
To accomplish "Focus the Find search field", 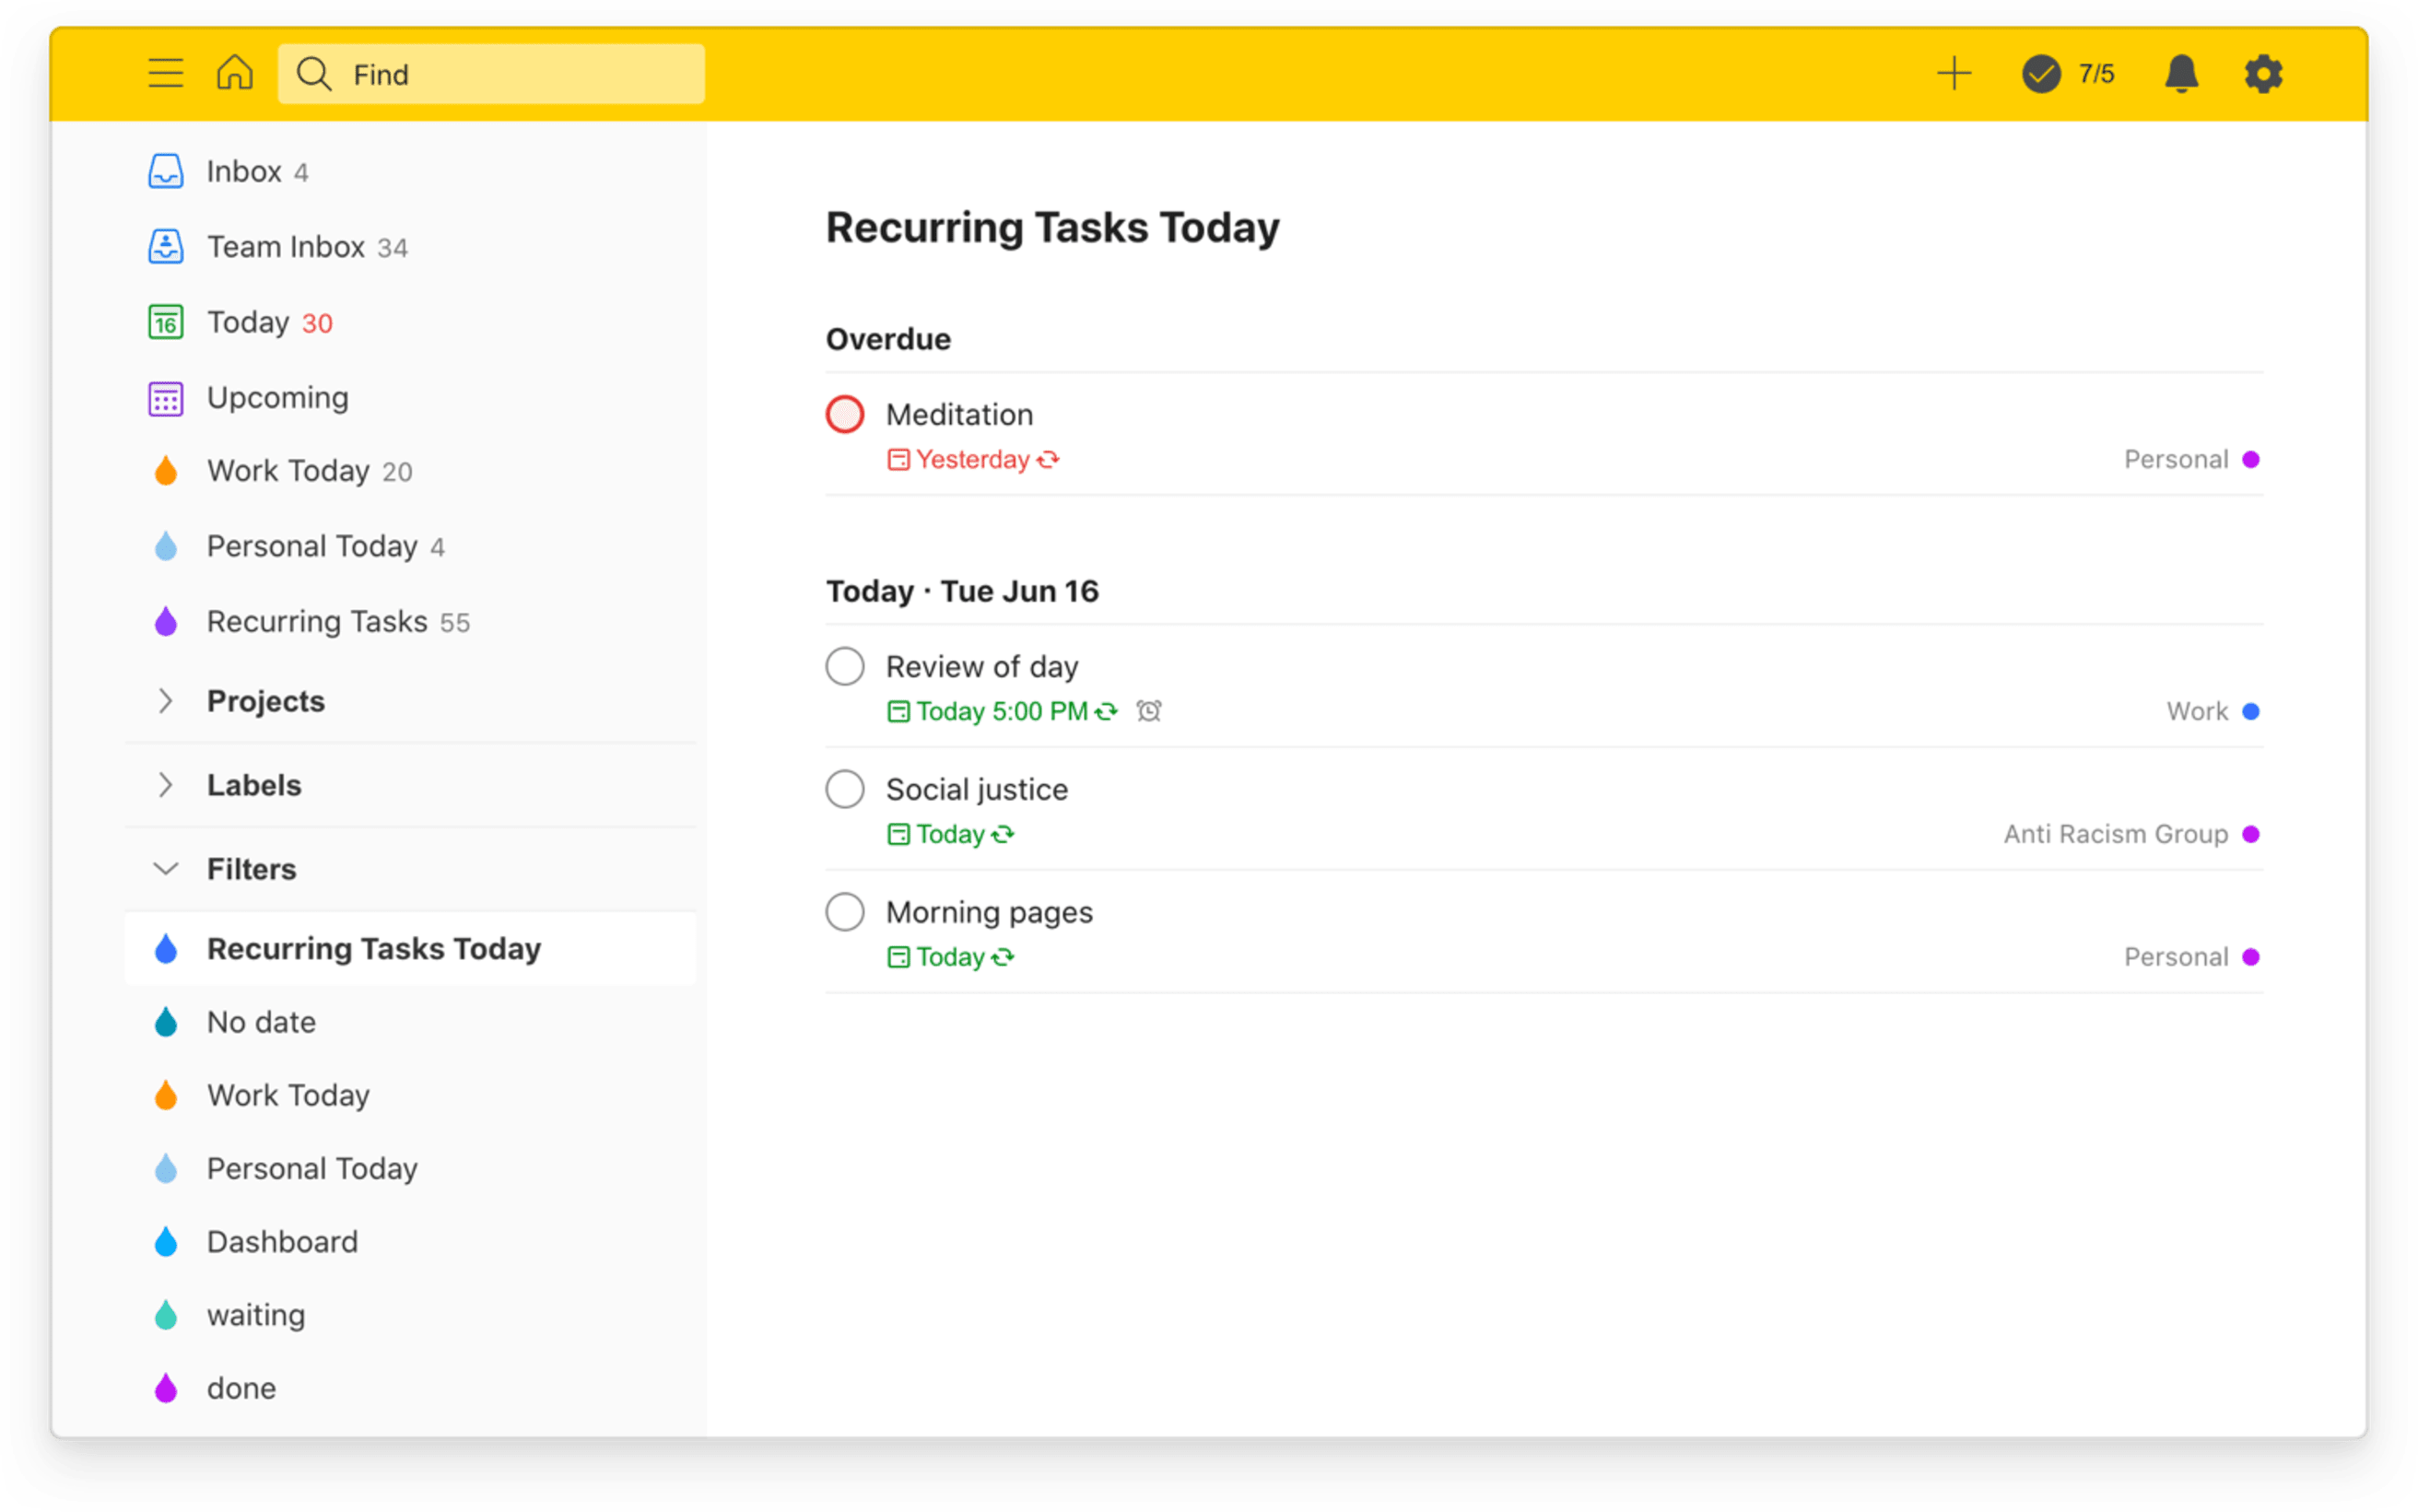I will click(491, 74).
